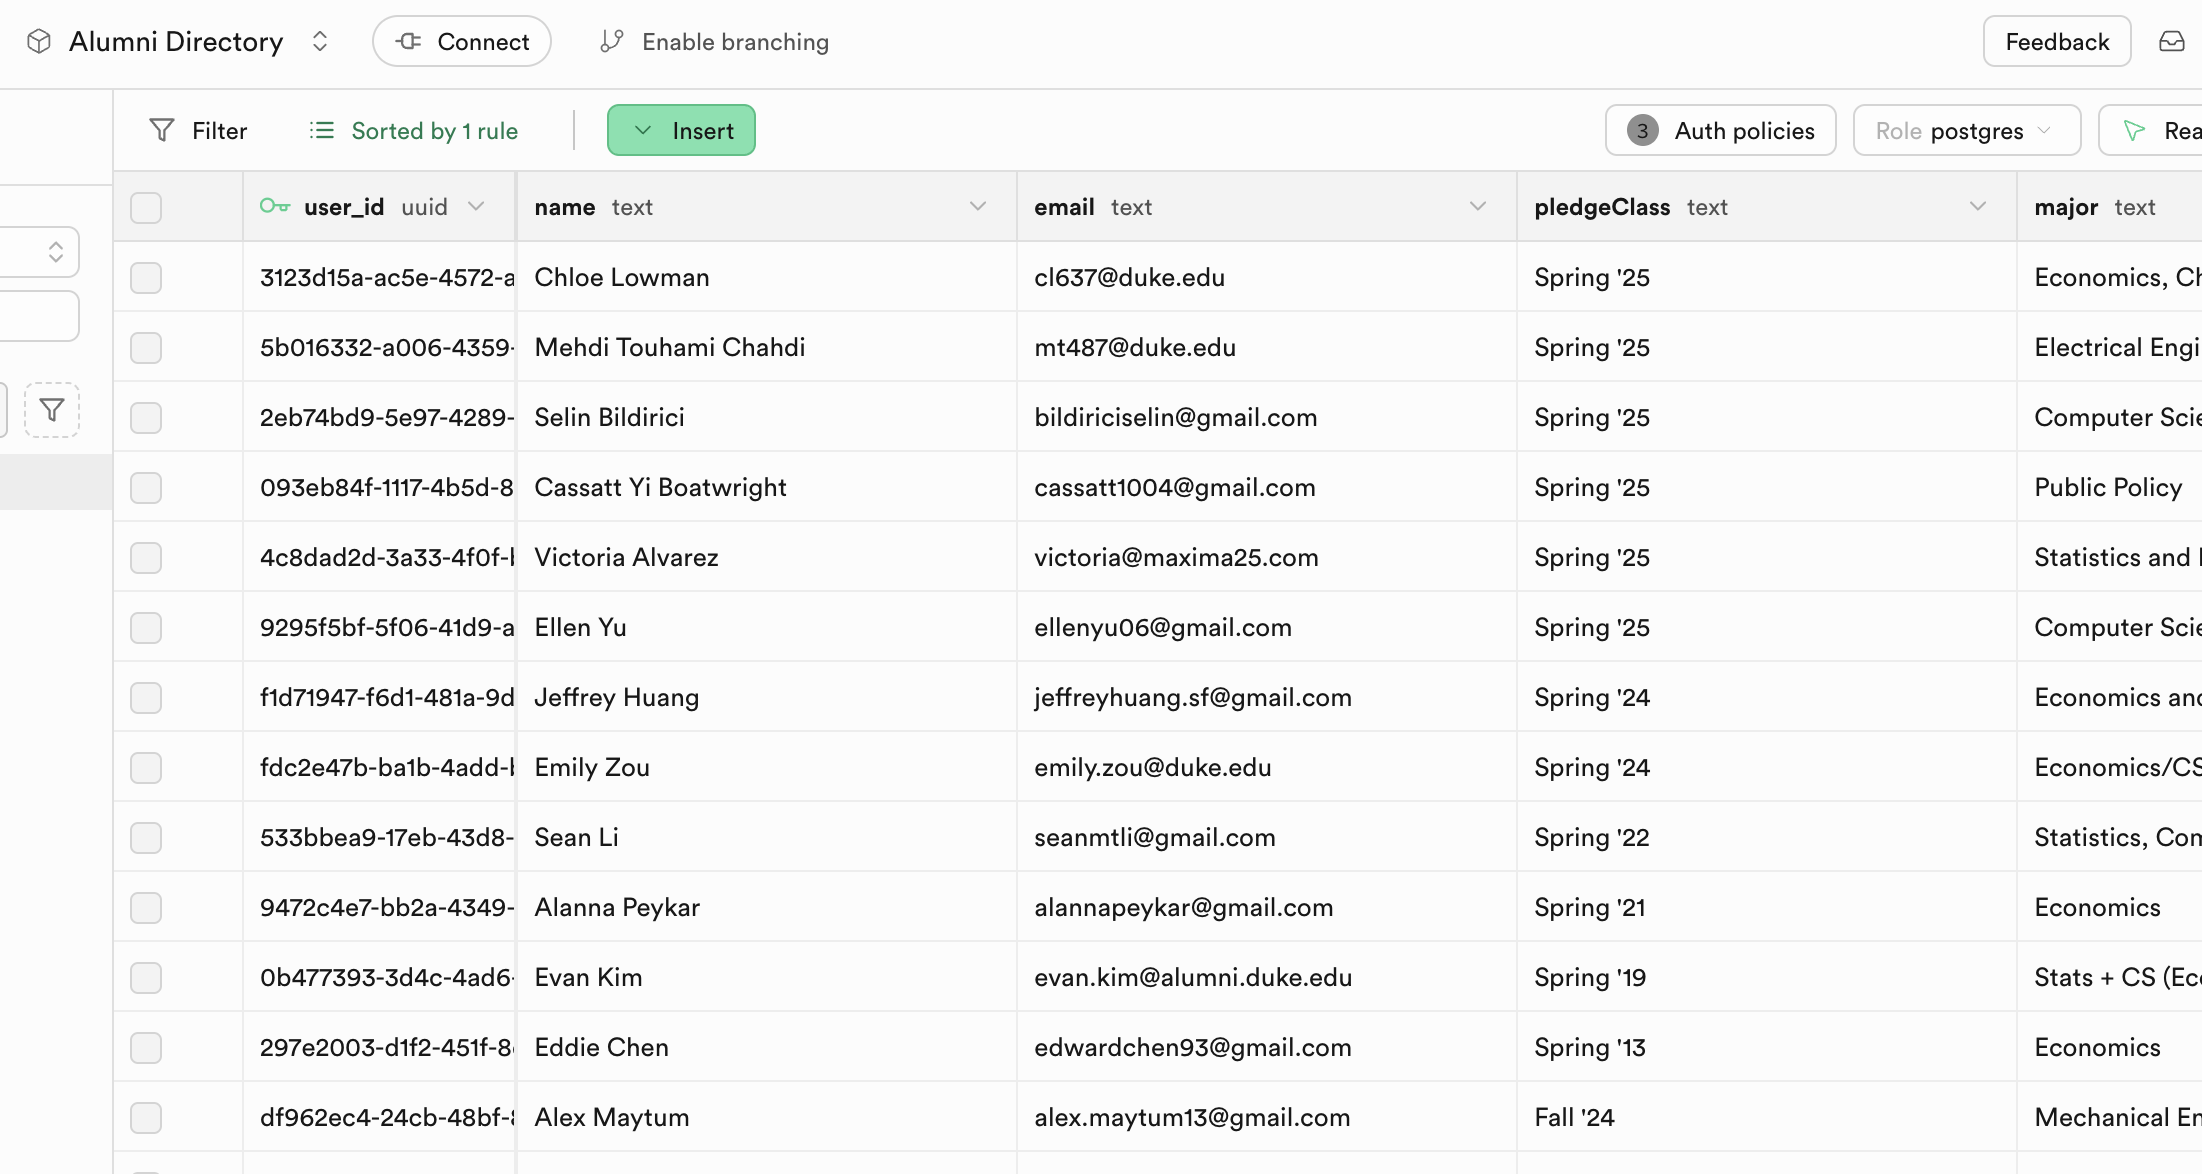Select the Mehdi Touhami Chahdi row checkbox
This screenshot has height=1174, width=2202.
point(146,347)
